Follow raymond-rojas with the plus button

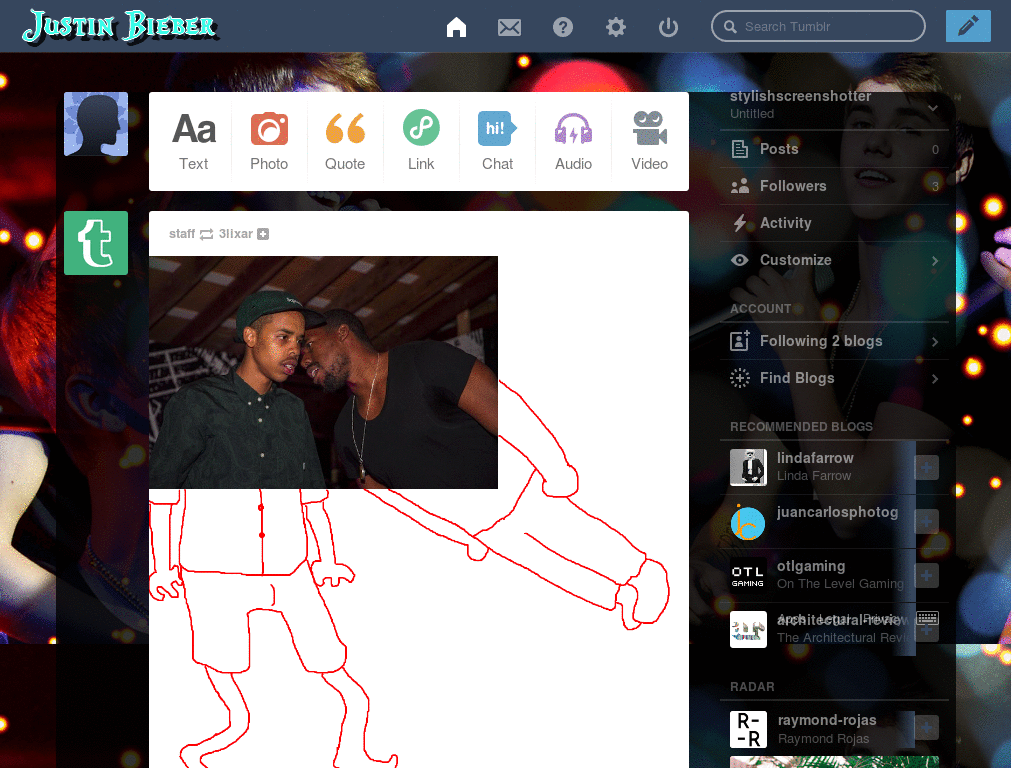[x=926, y=728]
